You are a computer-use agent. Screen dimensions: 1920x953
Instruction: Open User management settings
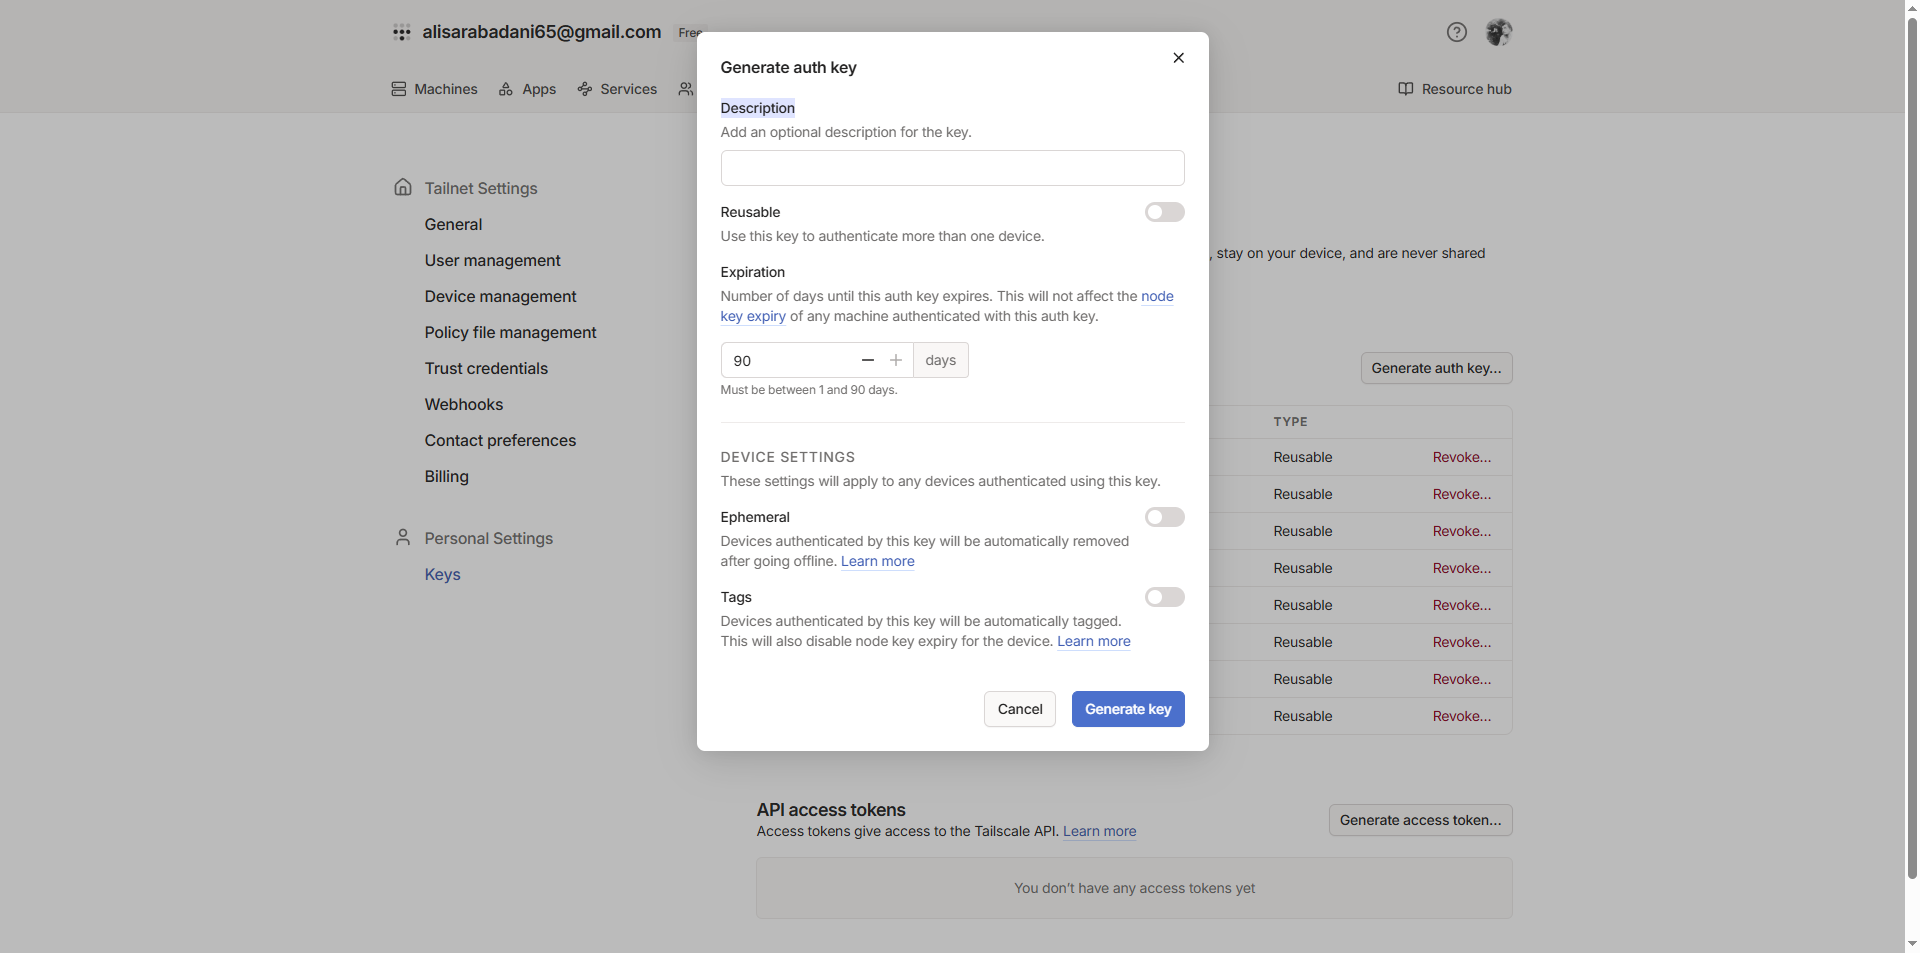[x=492, y=260]
